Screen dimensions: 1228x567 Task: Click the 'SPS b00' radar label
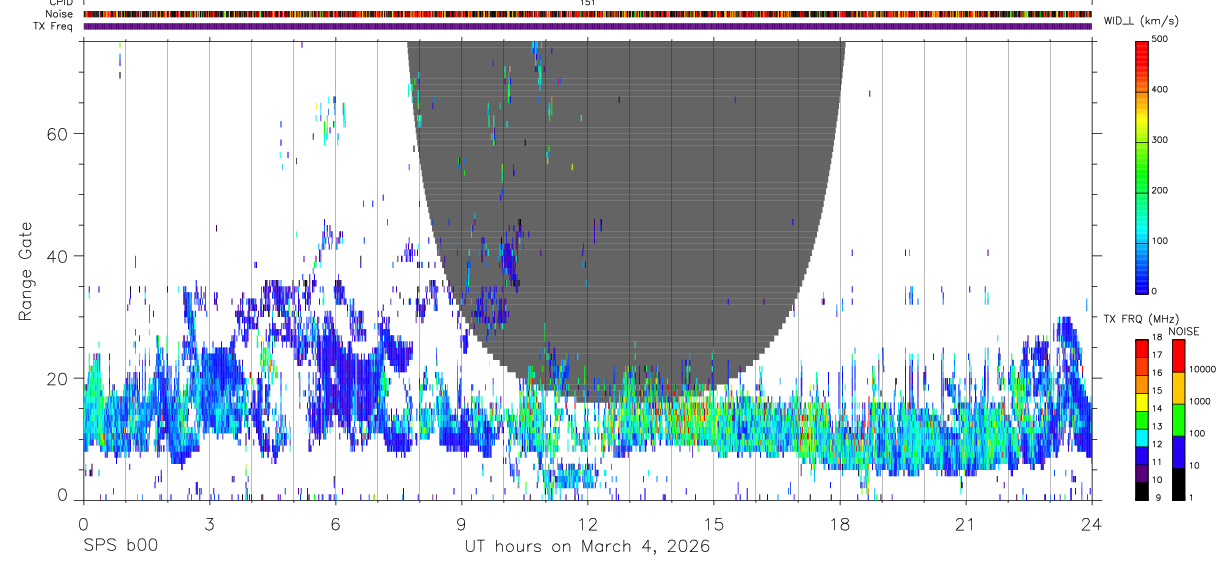pos(120,547)
